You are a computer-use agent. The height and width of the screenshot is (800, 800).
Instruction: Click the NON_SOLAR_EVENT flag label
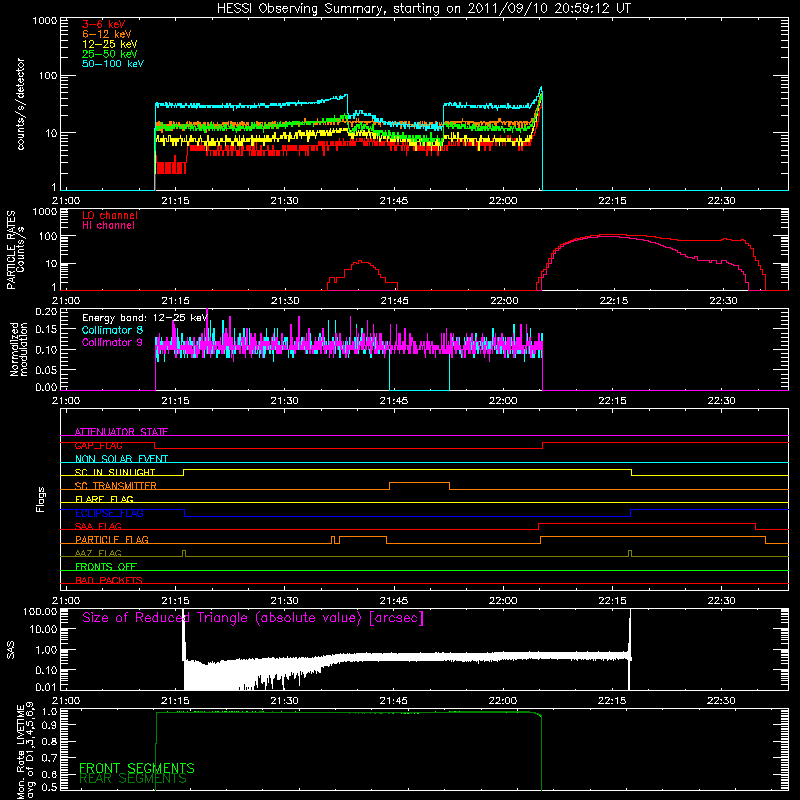121,459
